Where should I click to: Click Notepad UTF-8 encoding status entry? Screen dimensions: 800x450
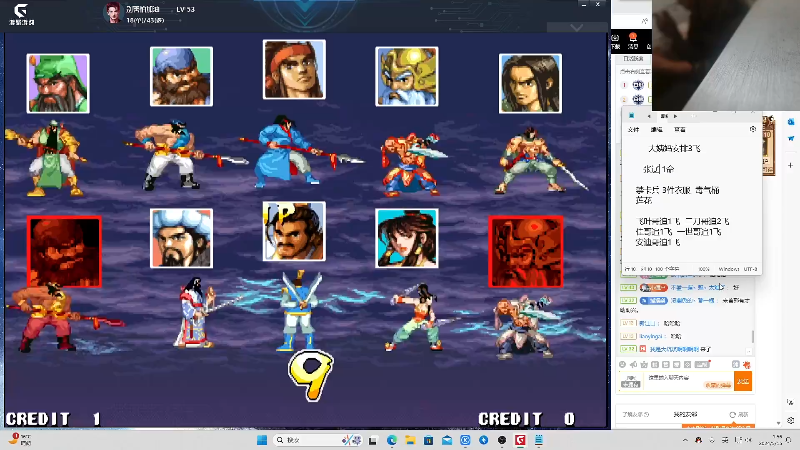coord(750,269)
